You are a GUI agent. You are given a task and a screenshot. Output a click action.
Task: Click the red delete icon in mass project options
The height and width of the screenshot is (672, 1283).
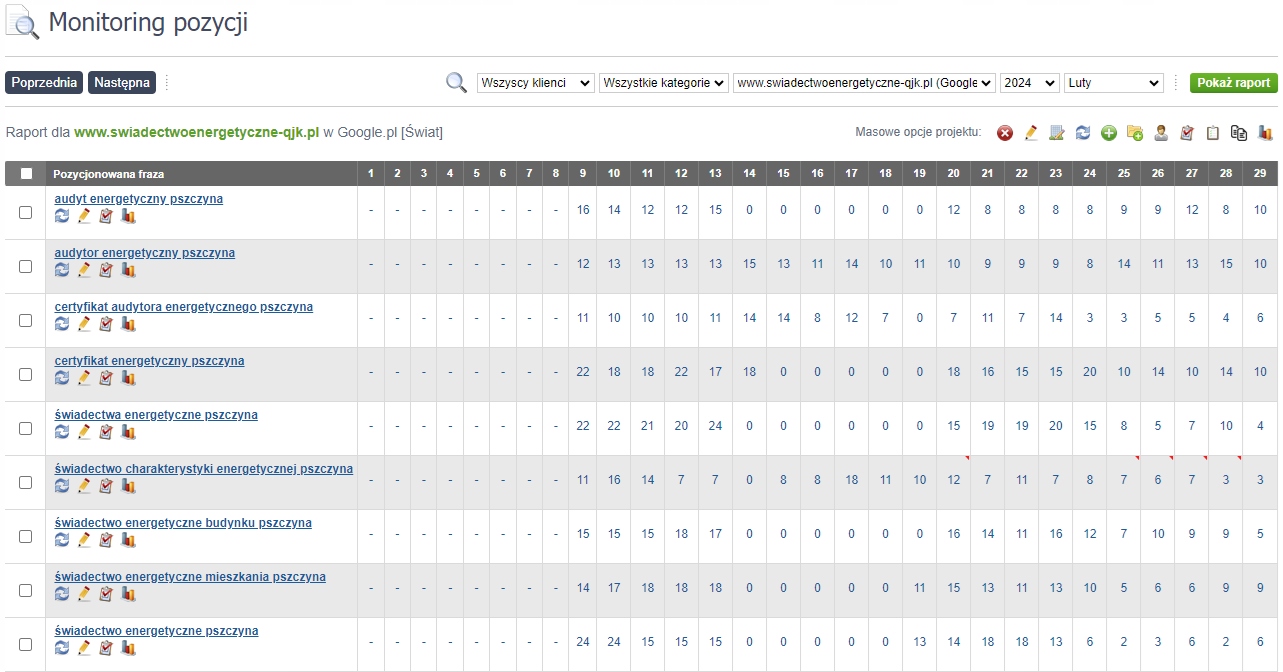pos(1005,133)
